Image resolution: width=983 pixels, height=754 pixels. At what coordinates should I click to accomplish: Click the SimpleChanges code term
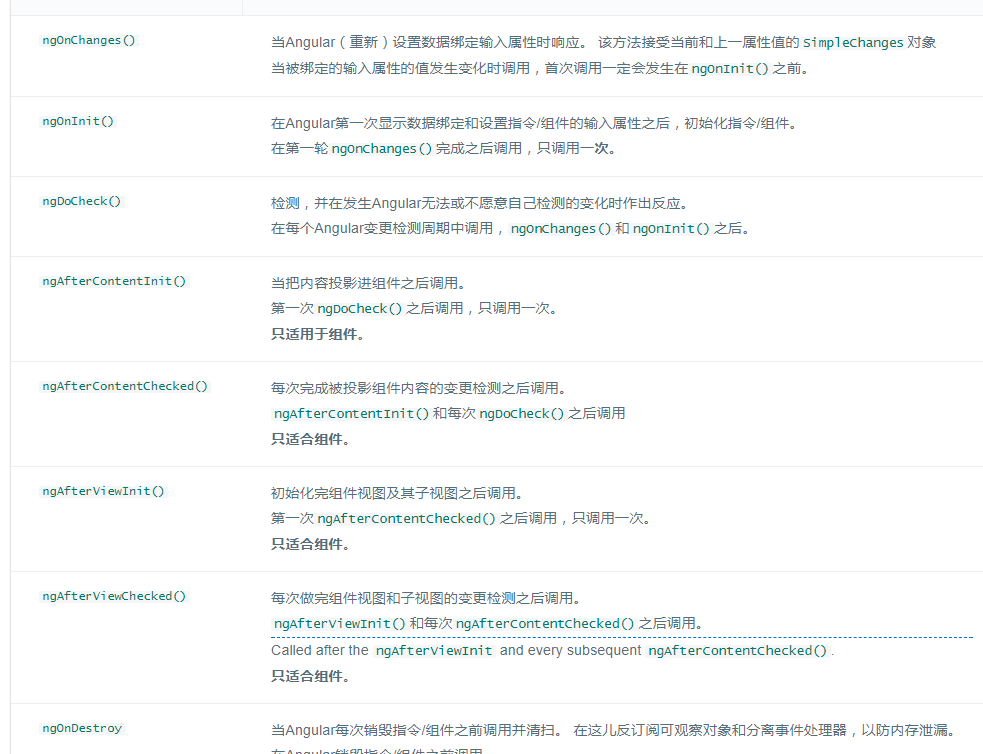(853, 43)
